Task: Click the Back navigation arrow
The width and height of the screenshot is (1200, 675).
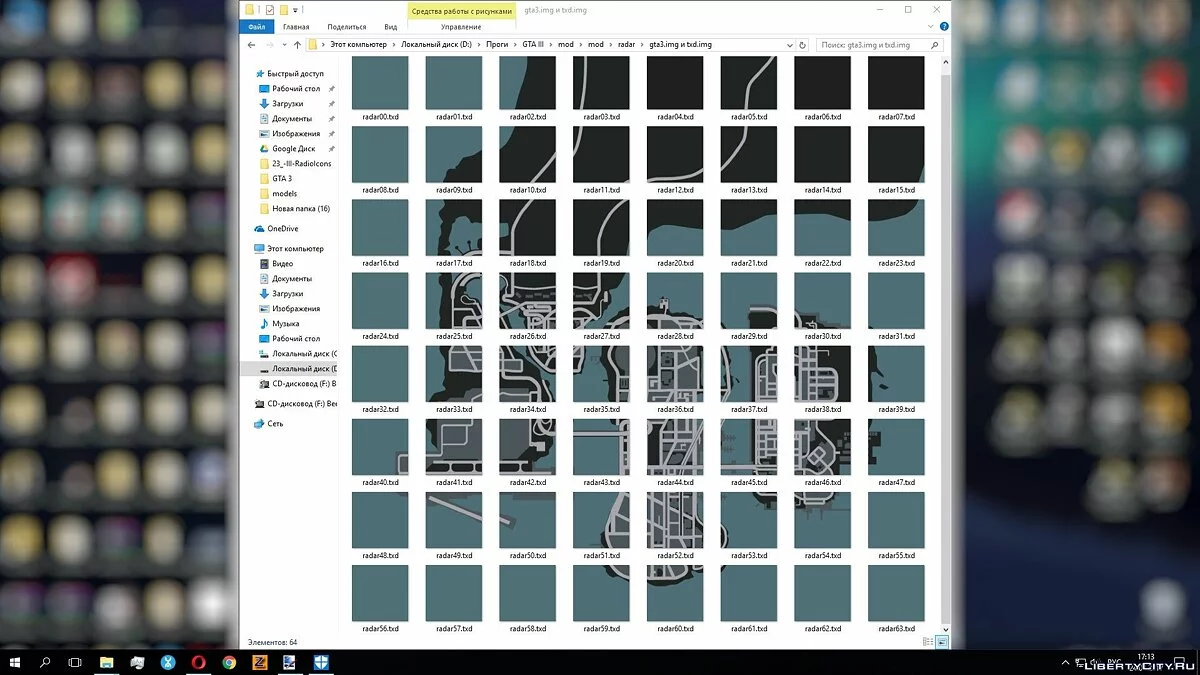Action: [252, 45]
